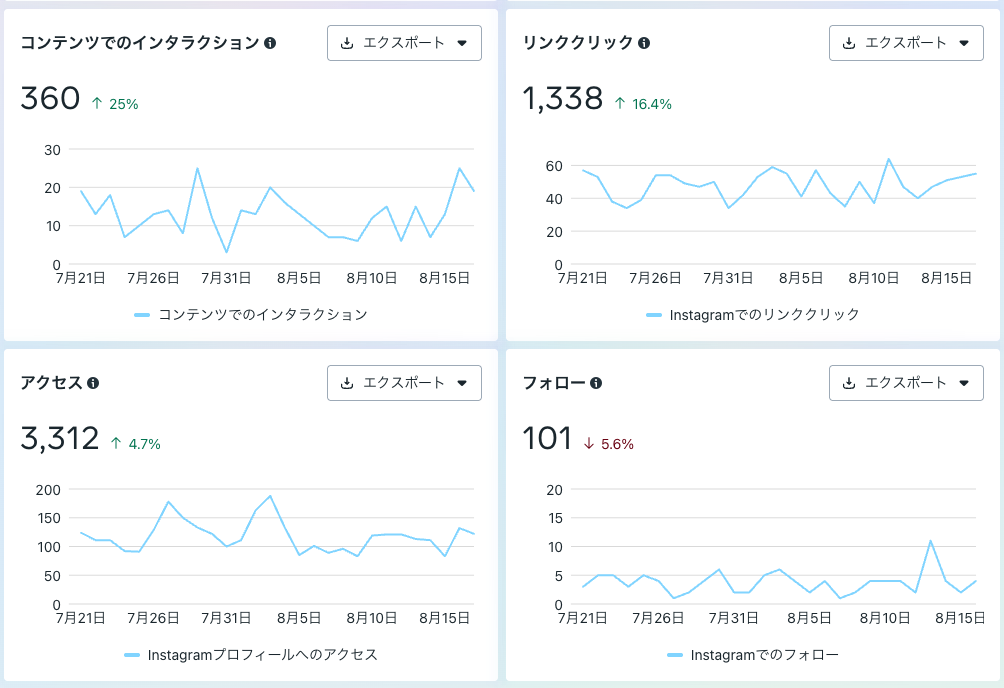
Task: Click info icon beside フォロー title
Action: tap(596, 383)
